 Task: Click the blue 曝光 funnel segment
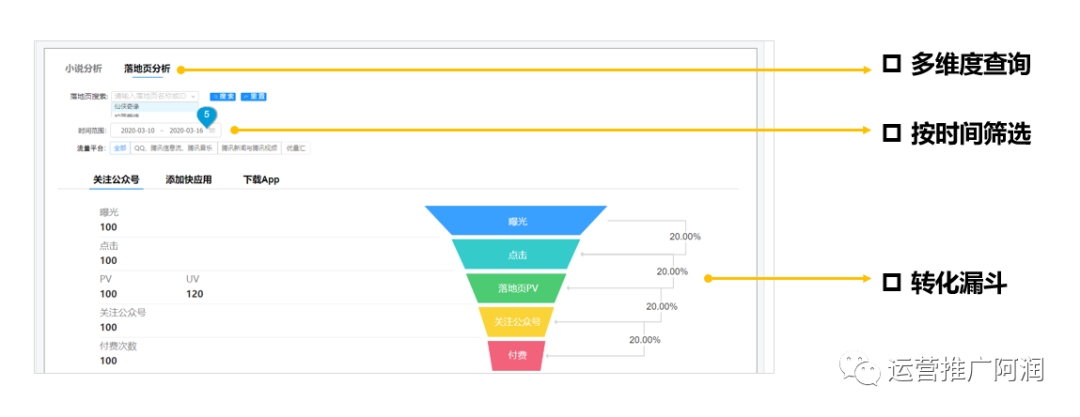point(516,220)
